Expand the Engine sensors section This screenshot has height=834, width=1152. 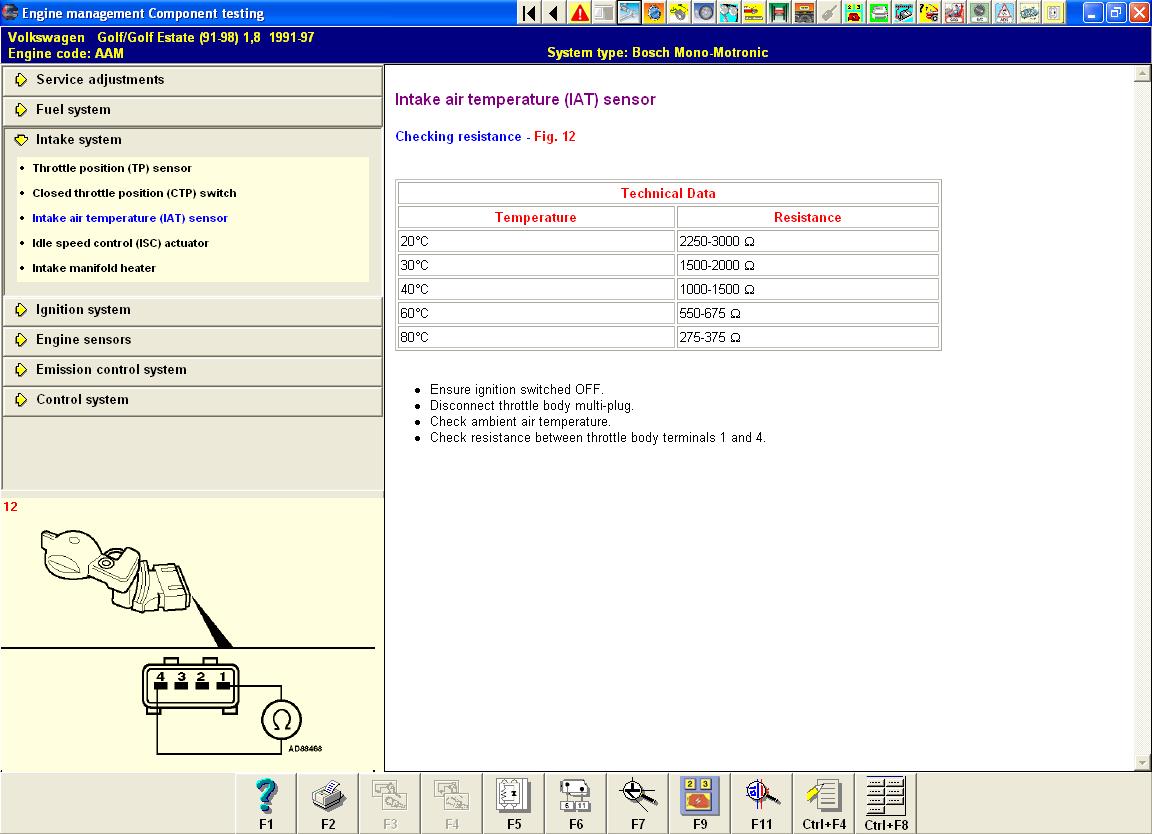(x=83, y=340)
